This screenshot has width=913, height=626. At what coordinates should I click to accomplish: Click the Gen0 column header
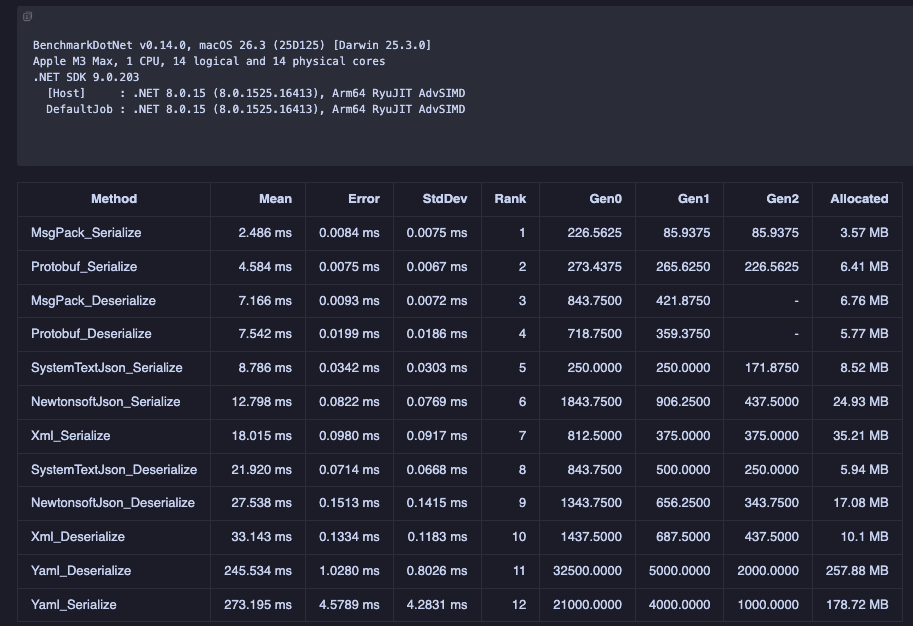(605, 199)
